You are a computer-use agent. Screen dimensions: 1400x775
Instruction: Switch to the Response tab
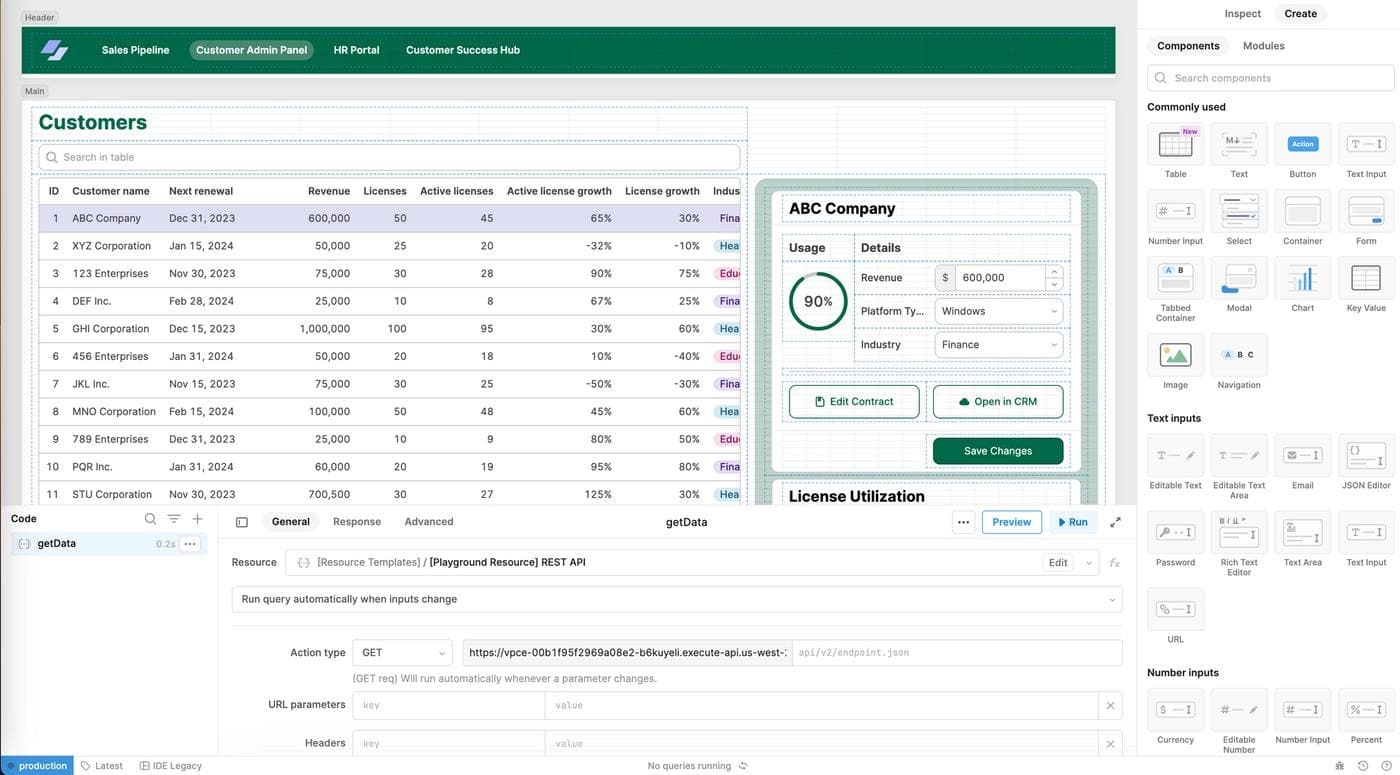click(357, 519)
